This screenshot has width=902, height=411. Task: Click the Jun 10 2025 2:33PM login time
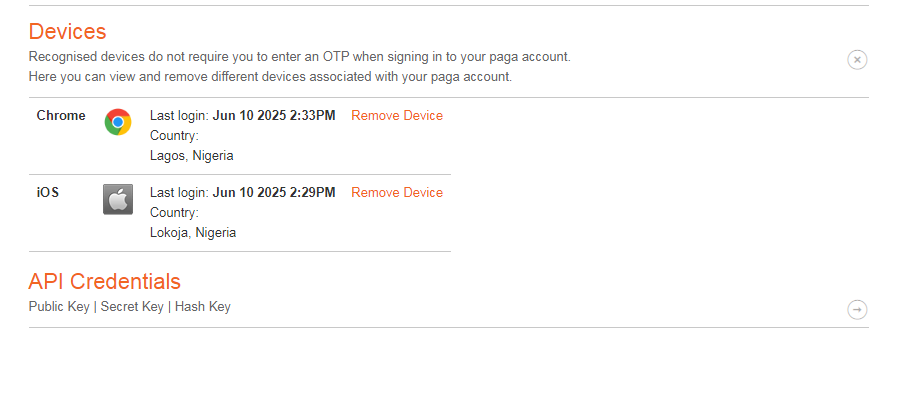(x=274, y=116)
